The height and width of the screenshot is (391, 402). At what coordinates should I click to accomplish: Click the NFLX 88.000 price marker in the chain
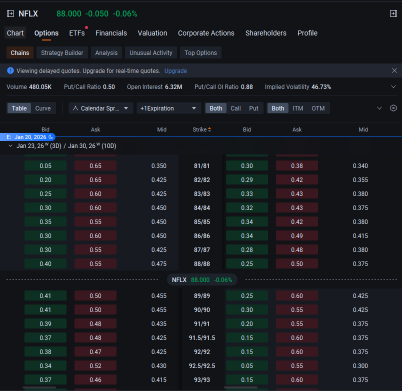coord(202,280)
